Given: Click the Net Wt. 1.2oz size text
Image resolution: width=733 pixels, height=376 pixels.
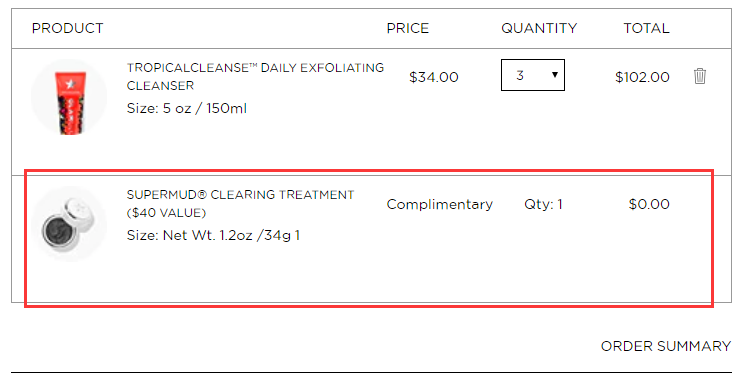Looking at the screenshot, I should (x=213, y=235).
